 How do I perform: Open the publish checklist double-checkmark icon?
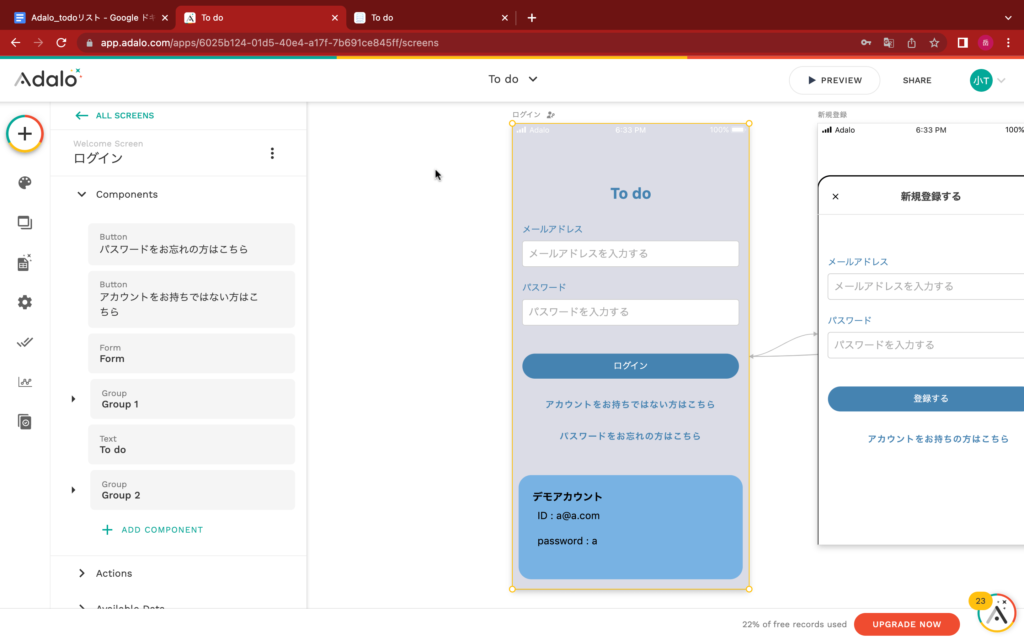point(24,342)
